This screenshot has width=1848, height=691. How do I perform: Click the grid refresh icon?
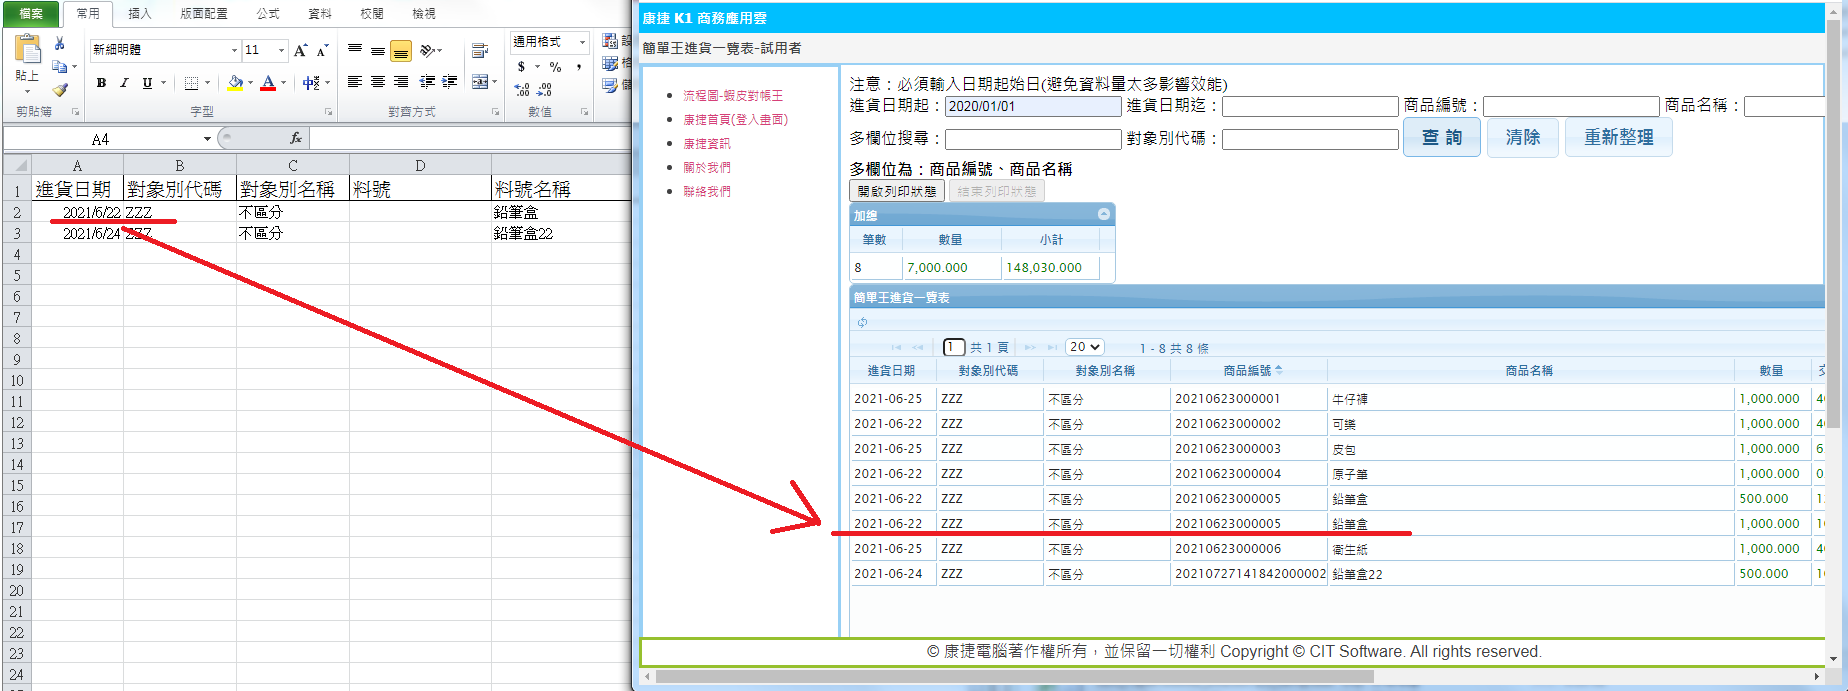862,322
